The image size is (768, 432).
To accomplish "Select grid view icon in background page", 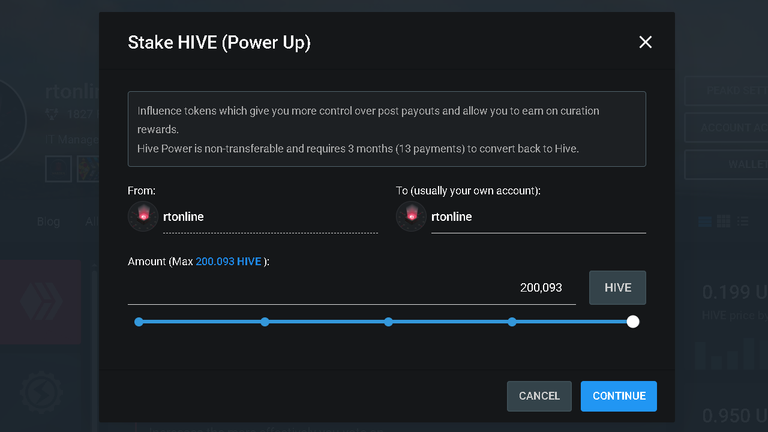I will [723, 221].
